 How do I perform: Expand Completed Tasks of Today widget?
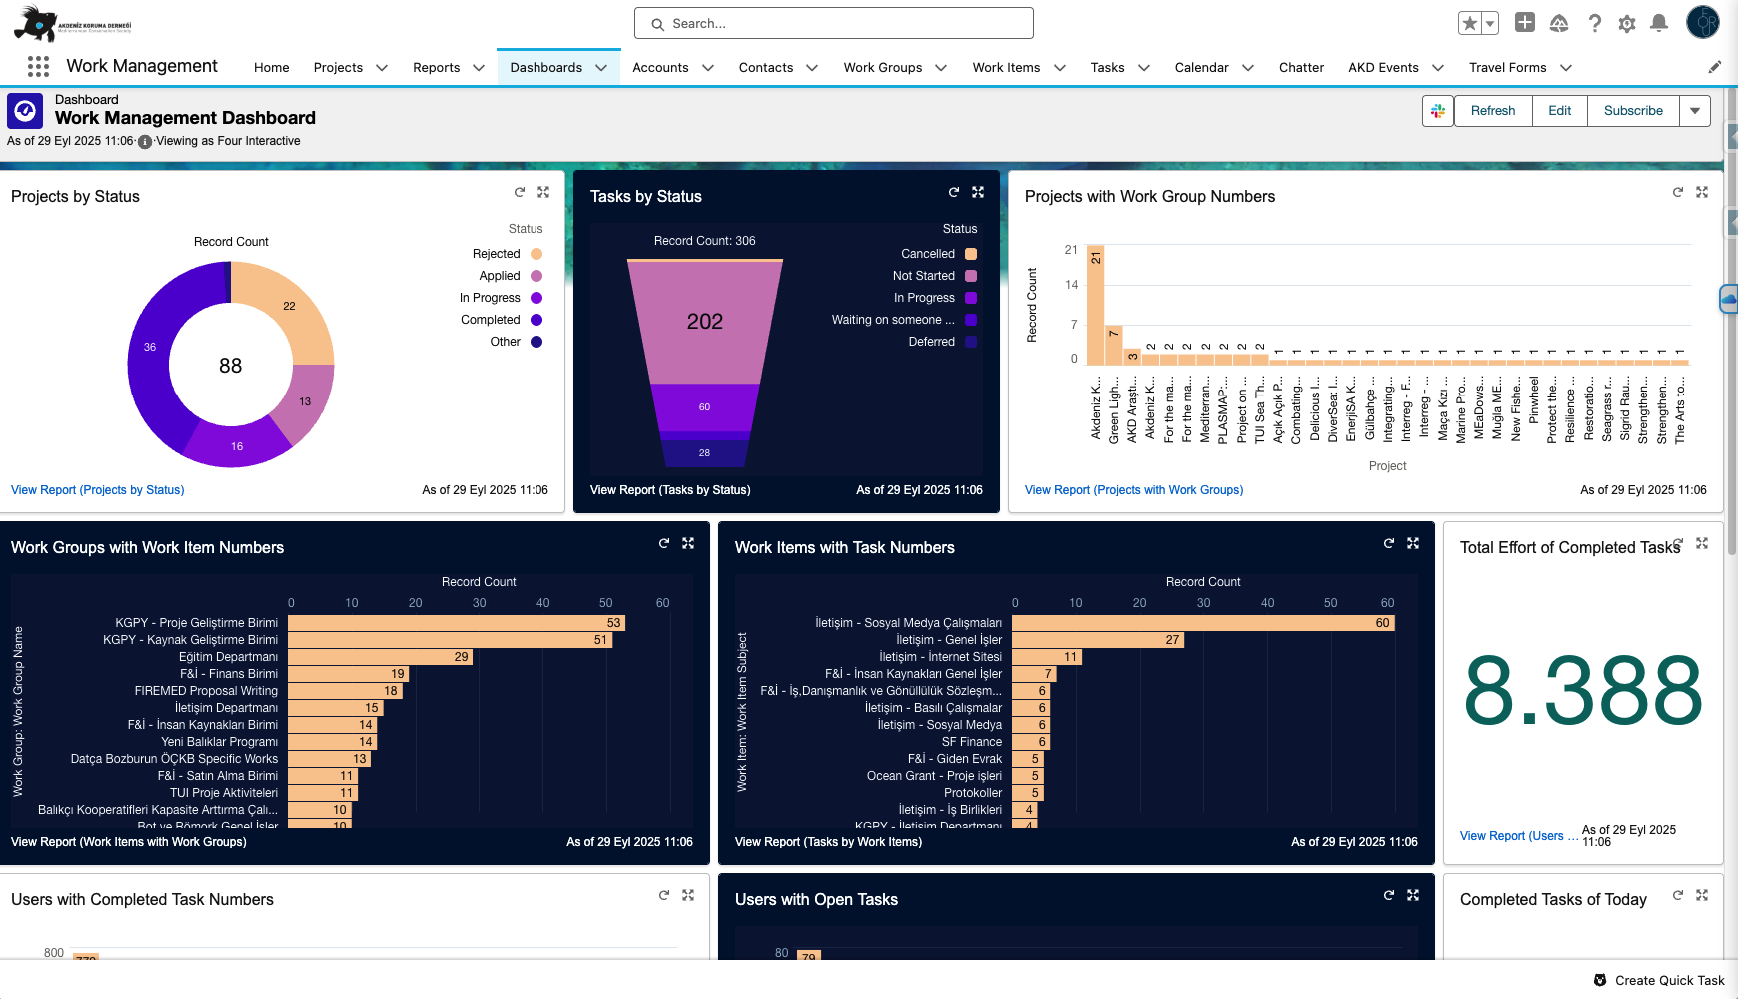tap(1702, 895)
